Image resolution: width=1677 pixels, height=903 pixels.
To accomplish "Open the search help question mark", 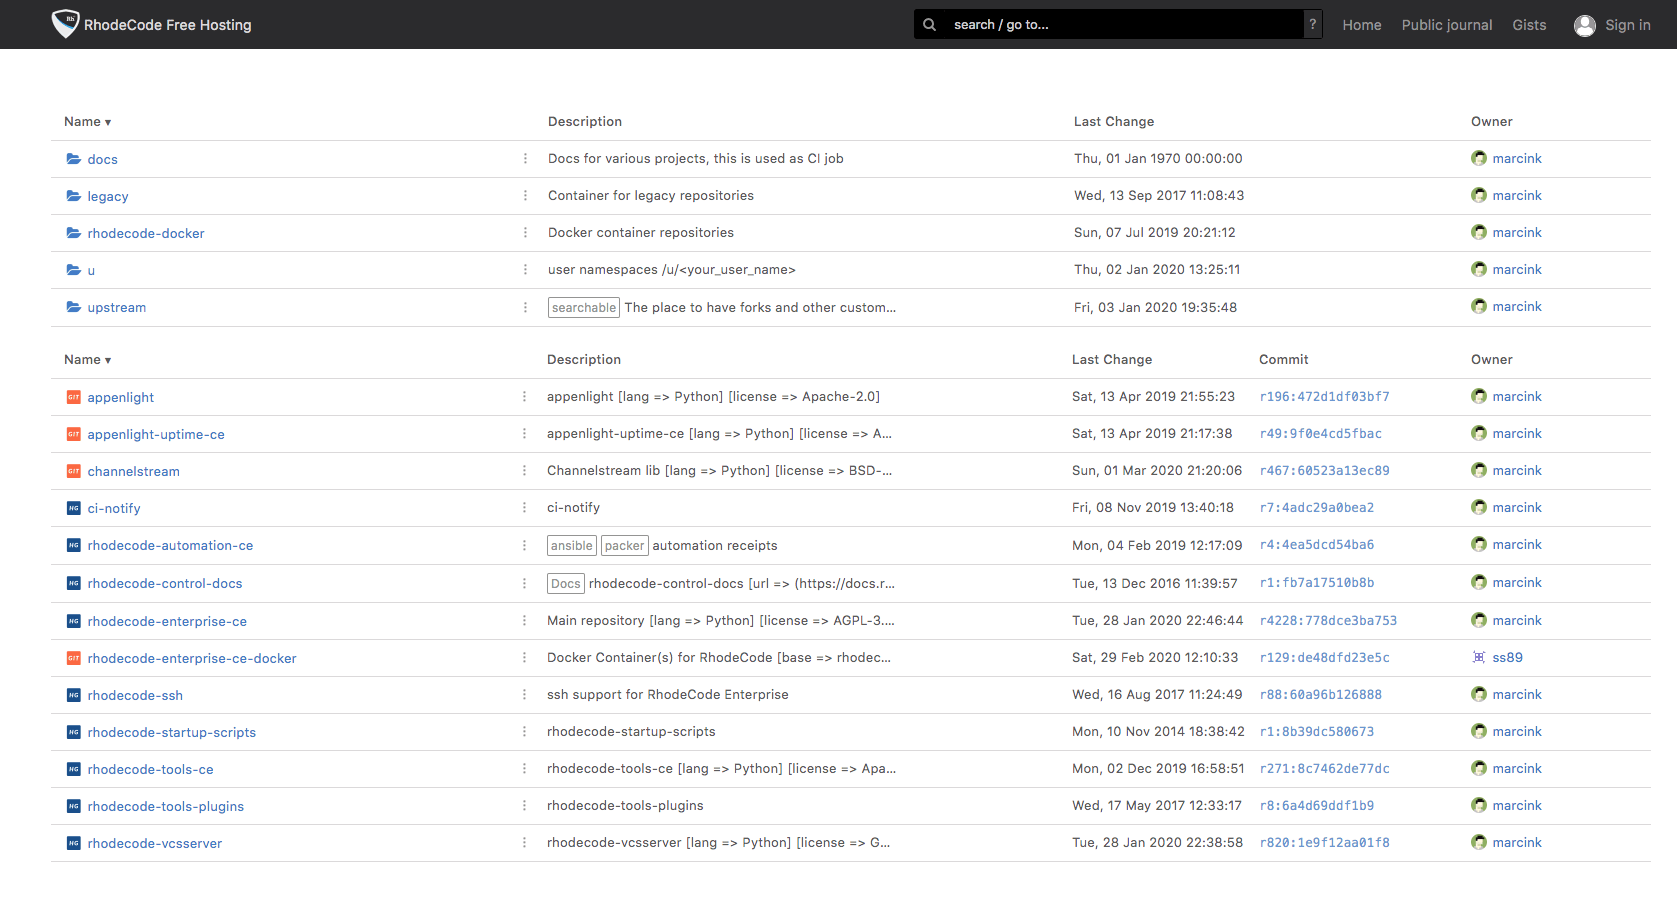I will point(1312,25).
